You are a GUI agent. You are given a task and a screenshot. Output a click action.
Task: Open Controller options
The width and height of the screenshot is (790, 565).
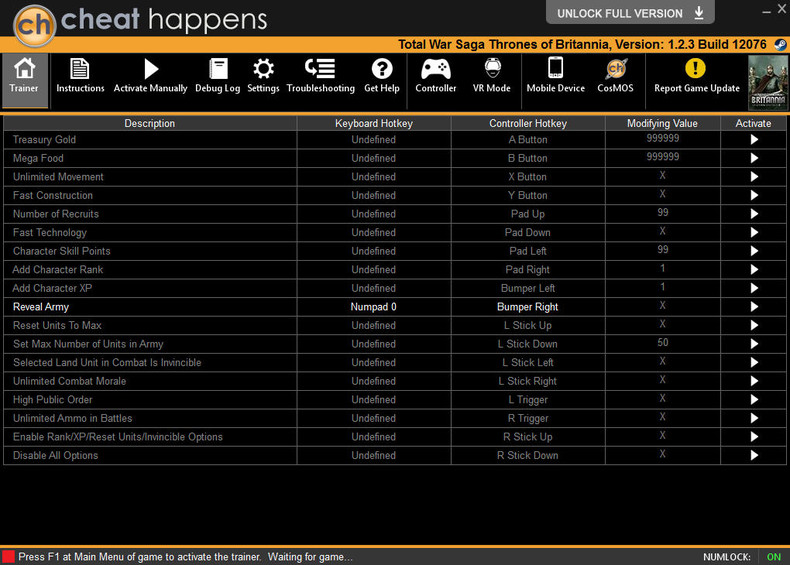point(436,76)
